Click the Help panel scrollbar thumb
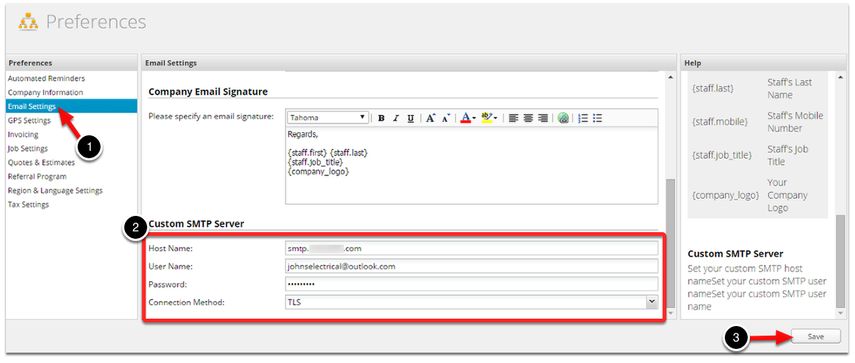Screen dimensions: 855x363 pos(840,261)
